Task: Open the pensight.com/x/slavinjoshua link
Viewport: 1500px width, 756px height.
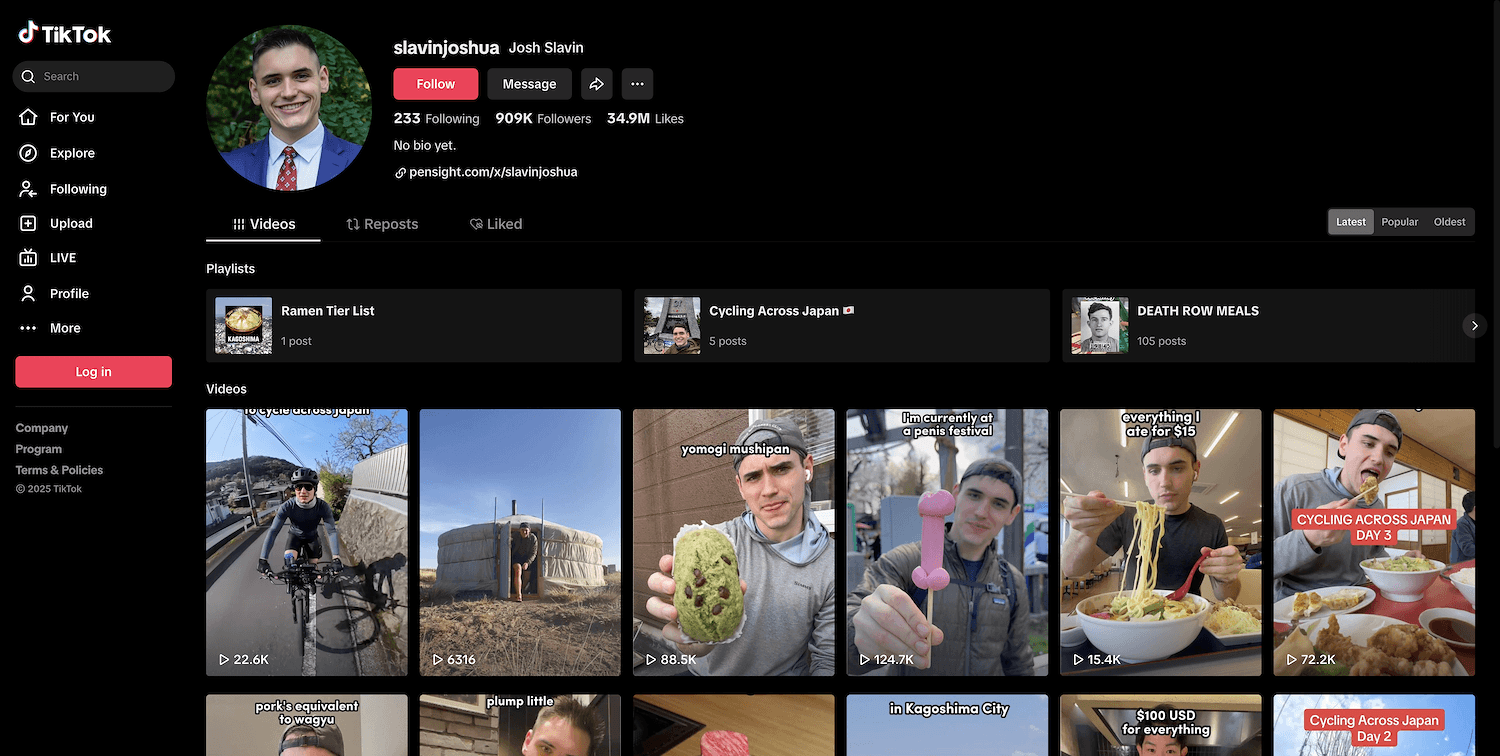Action: tap(492, 172)
